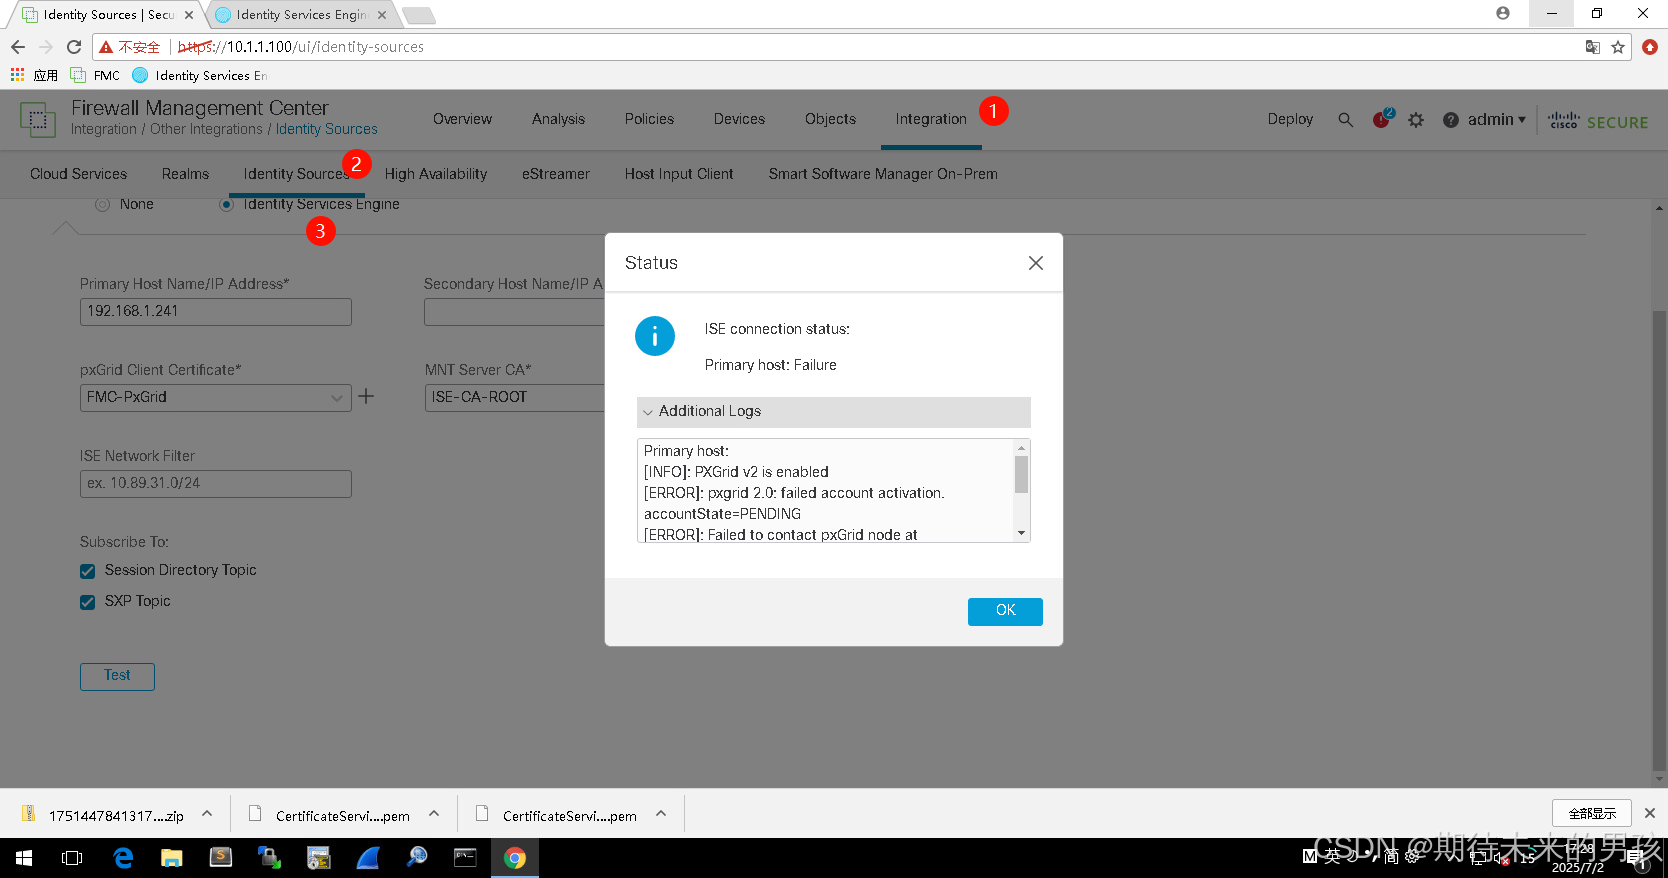The image size is (1668, 878).
Task: Close the Identity Sources browser tab
Action: (189, 15)
